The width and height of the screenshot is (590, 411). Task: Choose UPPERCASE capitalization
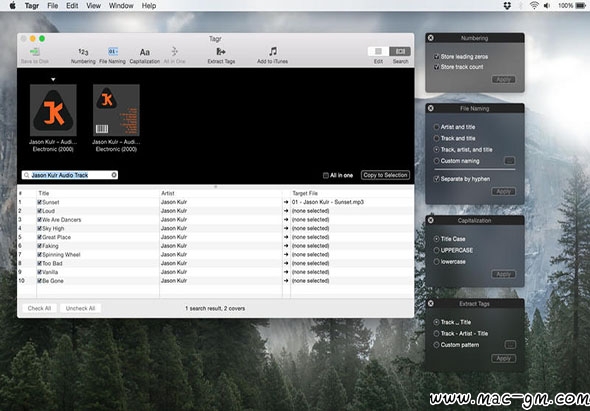(x=436, y=250)
